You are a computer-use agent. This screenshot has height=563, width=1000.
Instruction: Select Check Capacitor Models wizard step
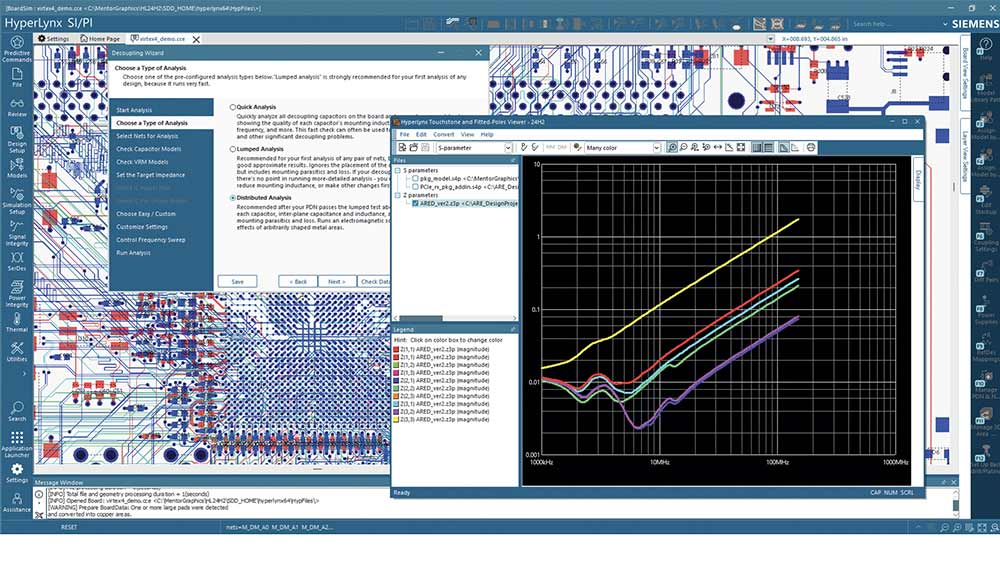[149, 149]
